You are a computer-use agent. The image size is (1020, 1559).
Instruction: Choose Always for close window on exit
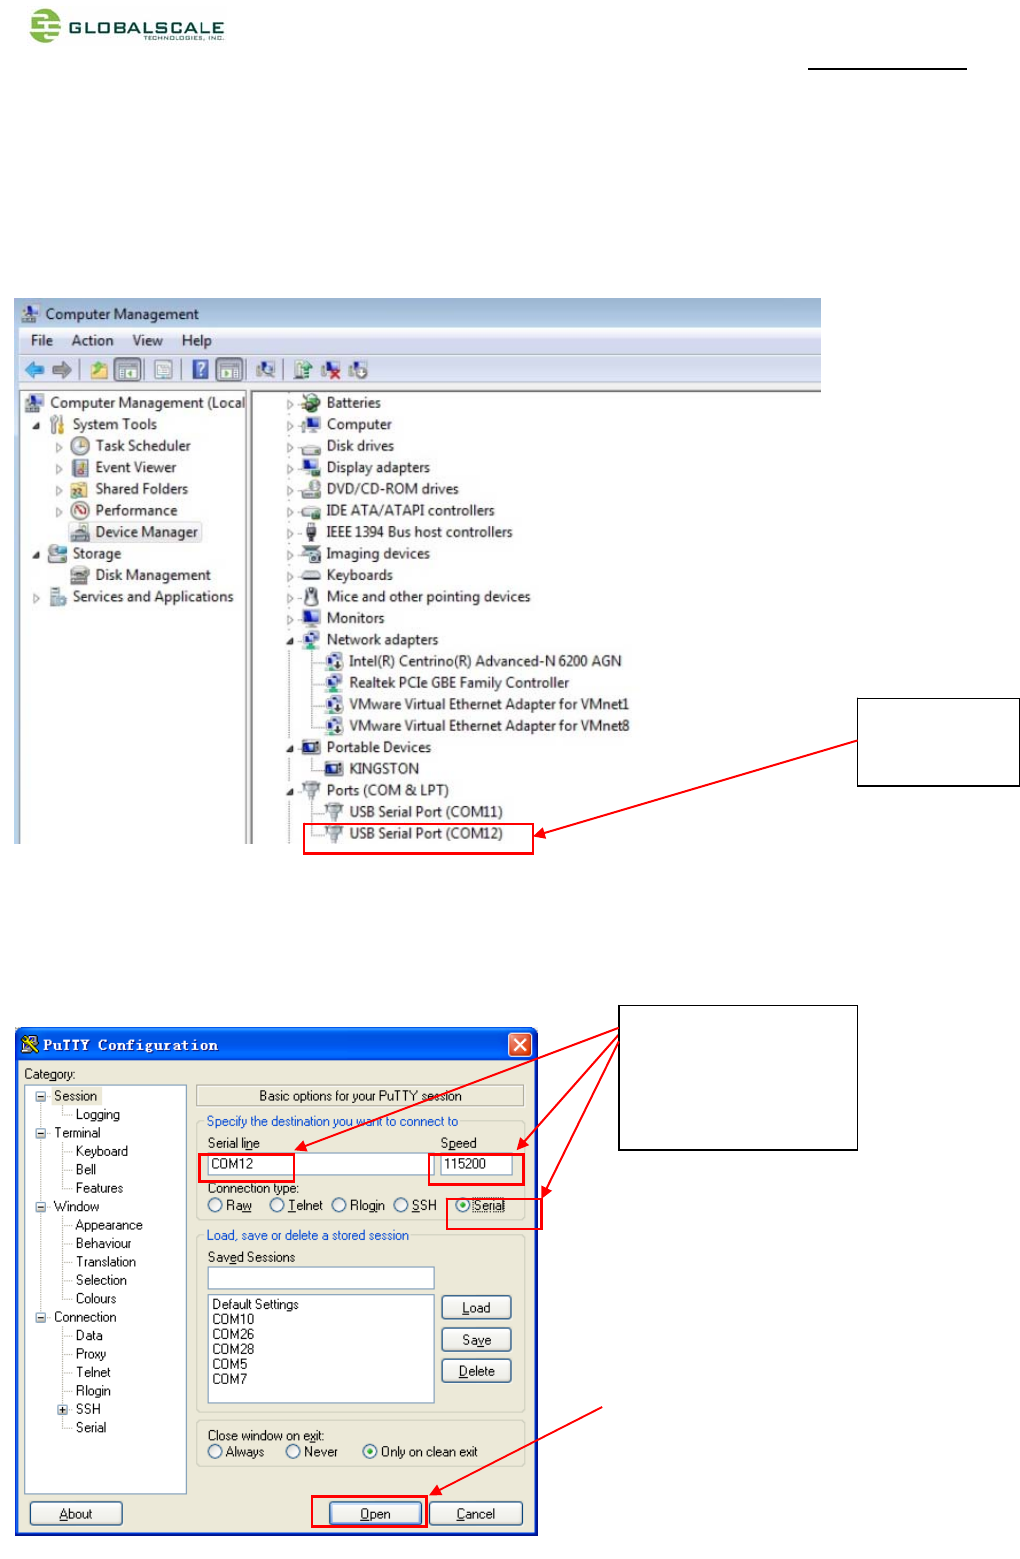[215, 1451]
